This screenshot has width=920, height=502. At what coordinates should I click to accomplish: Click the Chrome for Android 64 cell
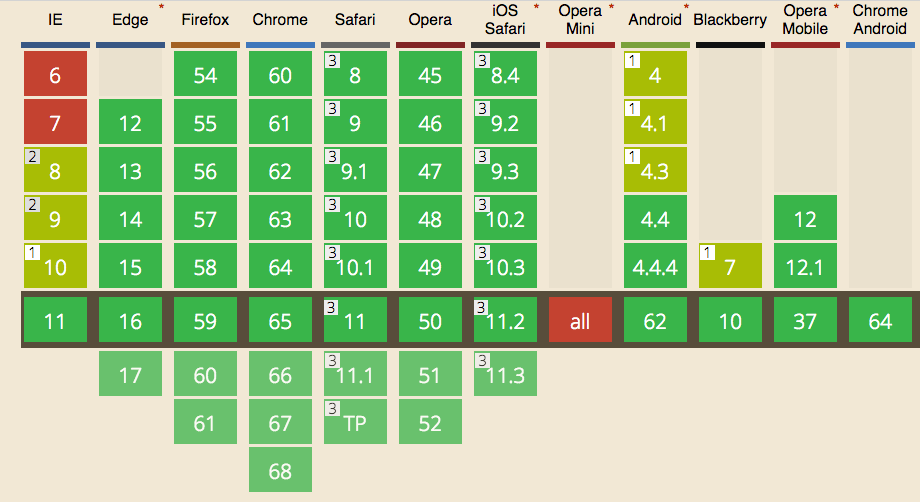[880, 321]
